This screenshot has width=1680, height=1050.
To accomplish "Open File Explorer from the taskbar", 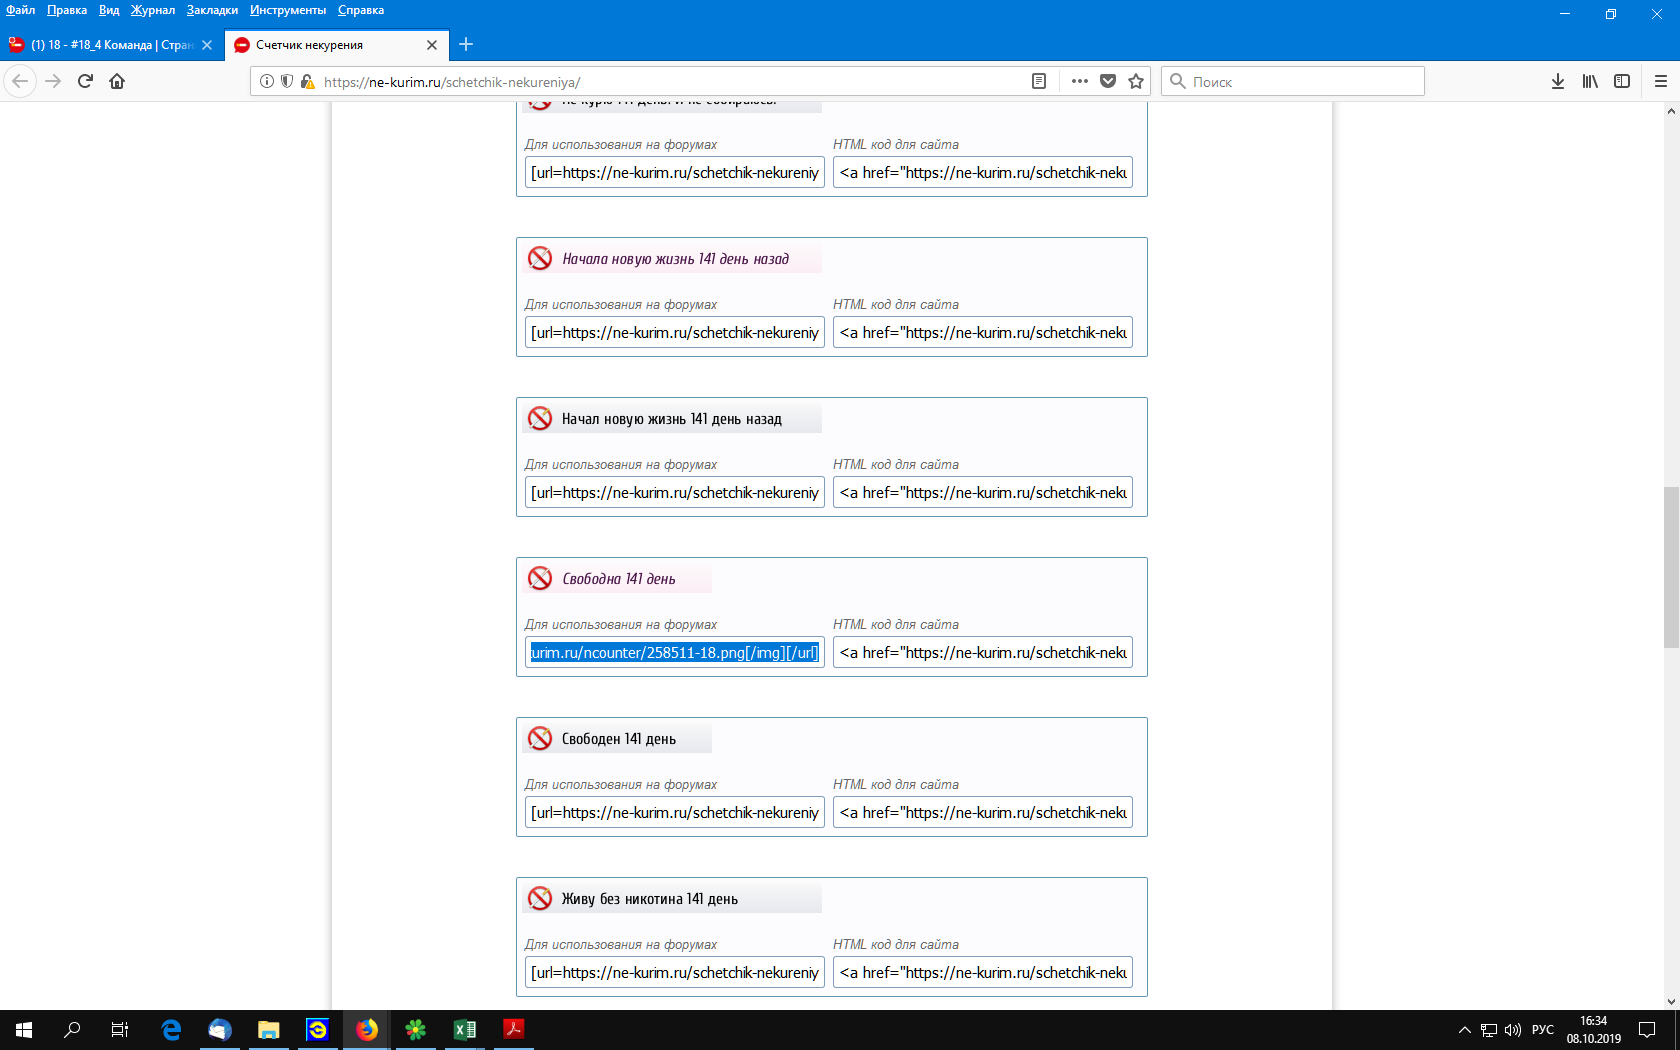I will (268, 1030).
